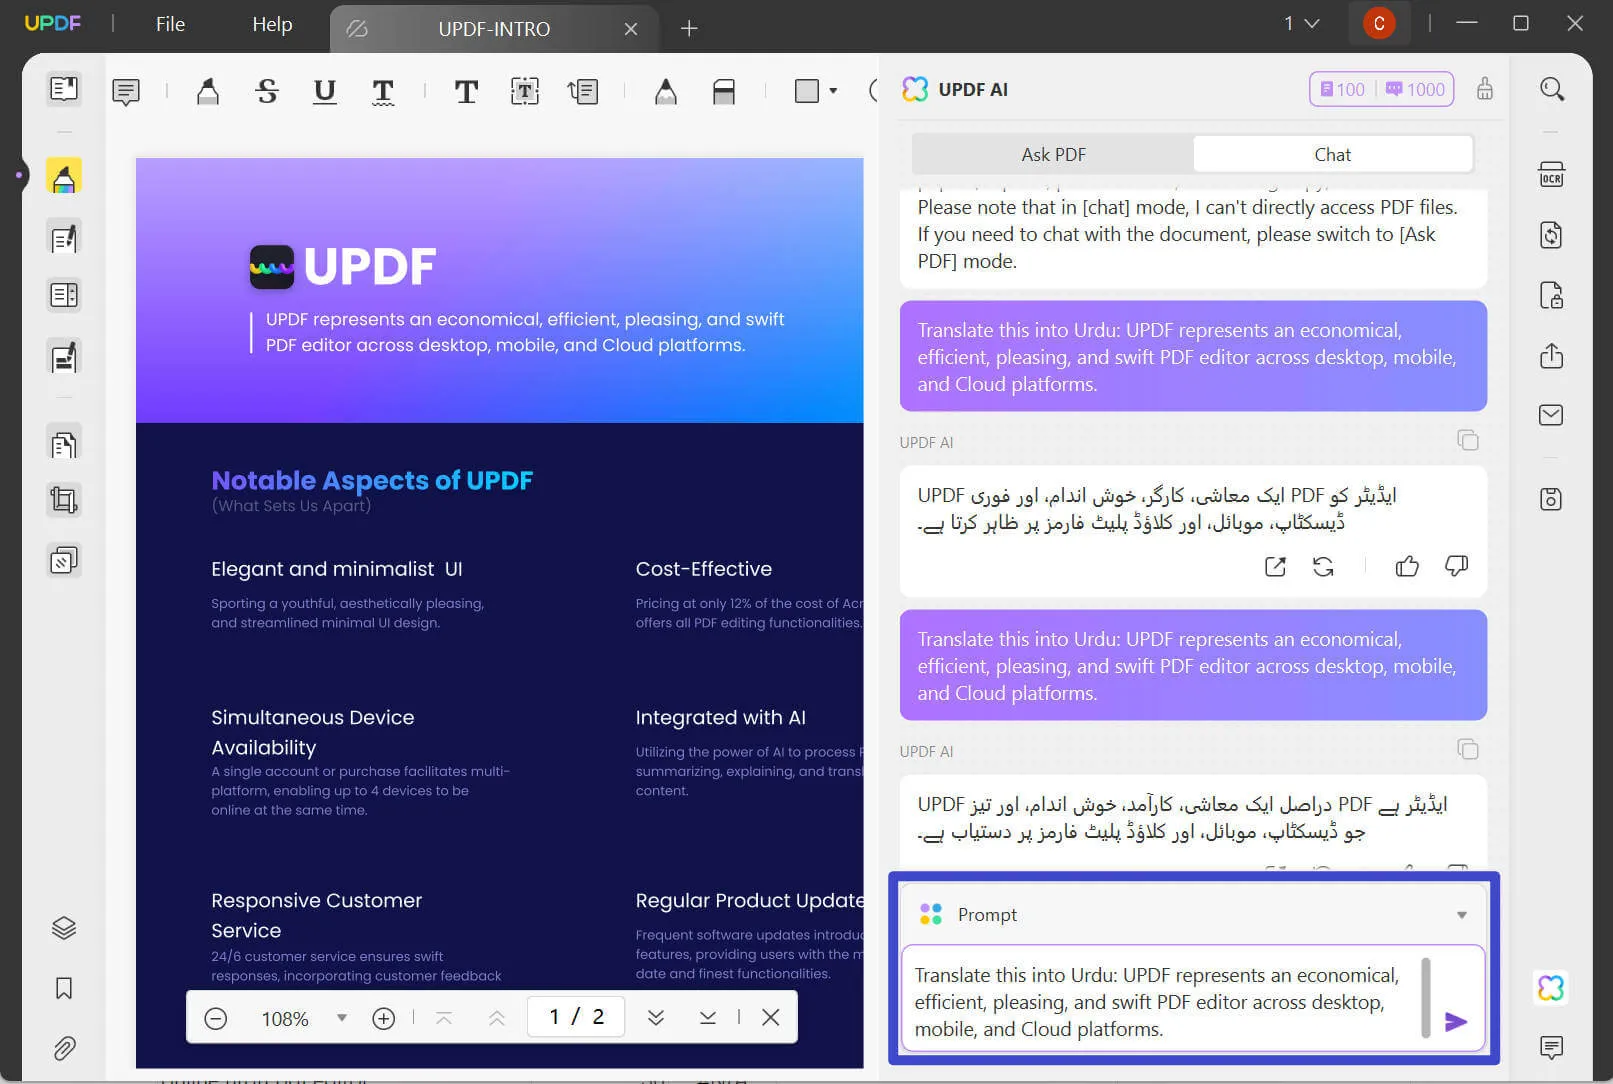Zoom out with minus button
Screen dimensions: 1613x1084
tap(216, 1018)
